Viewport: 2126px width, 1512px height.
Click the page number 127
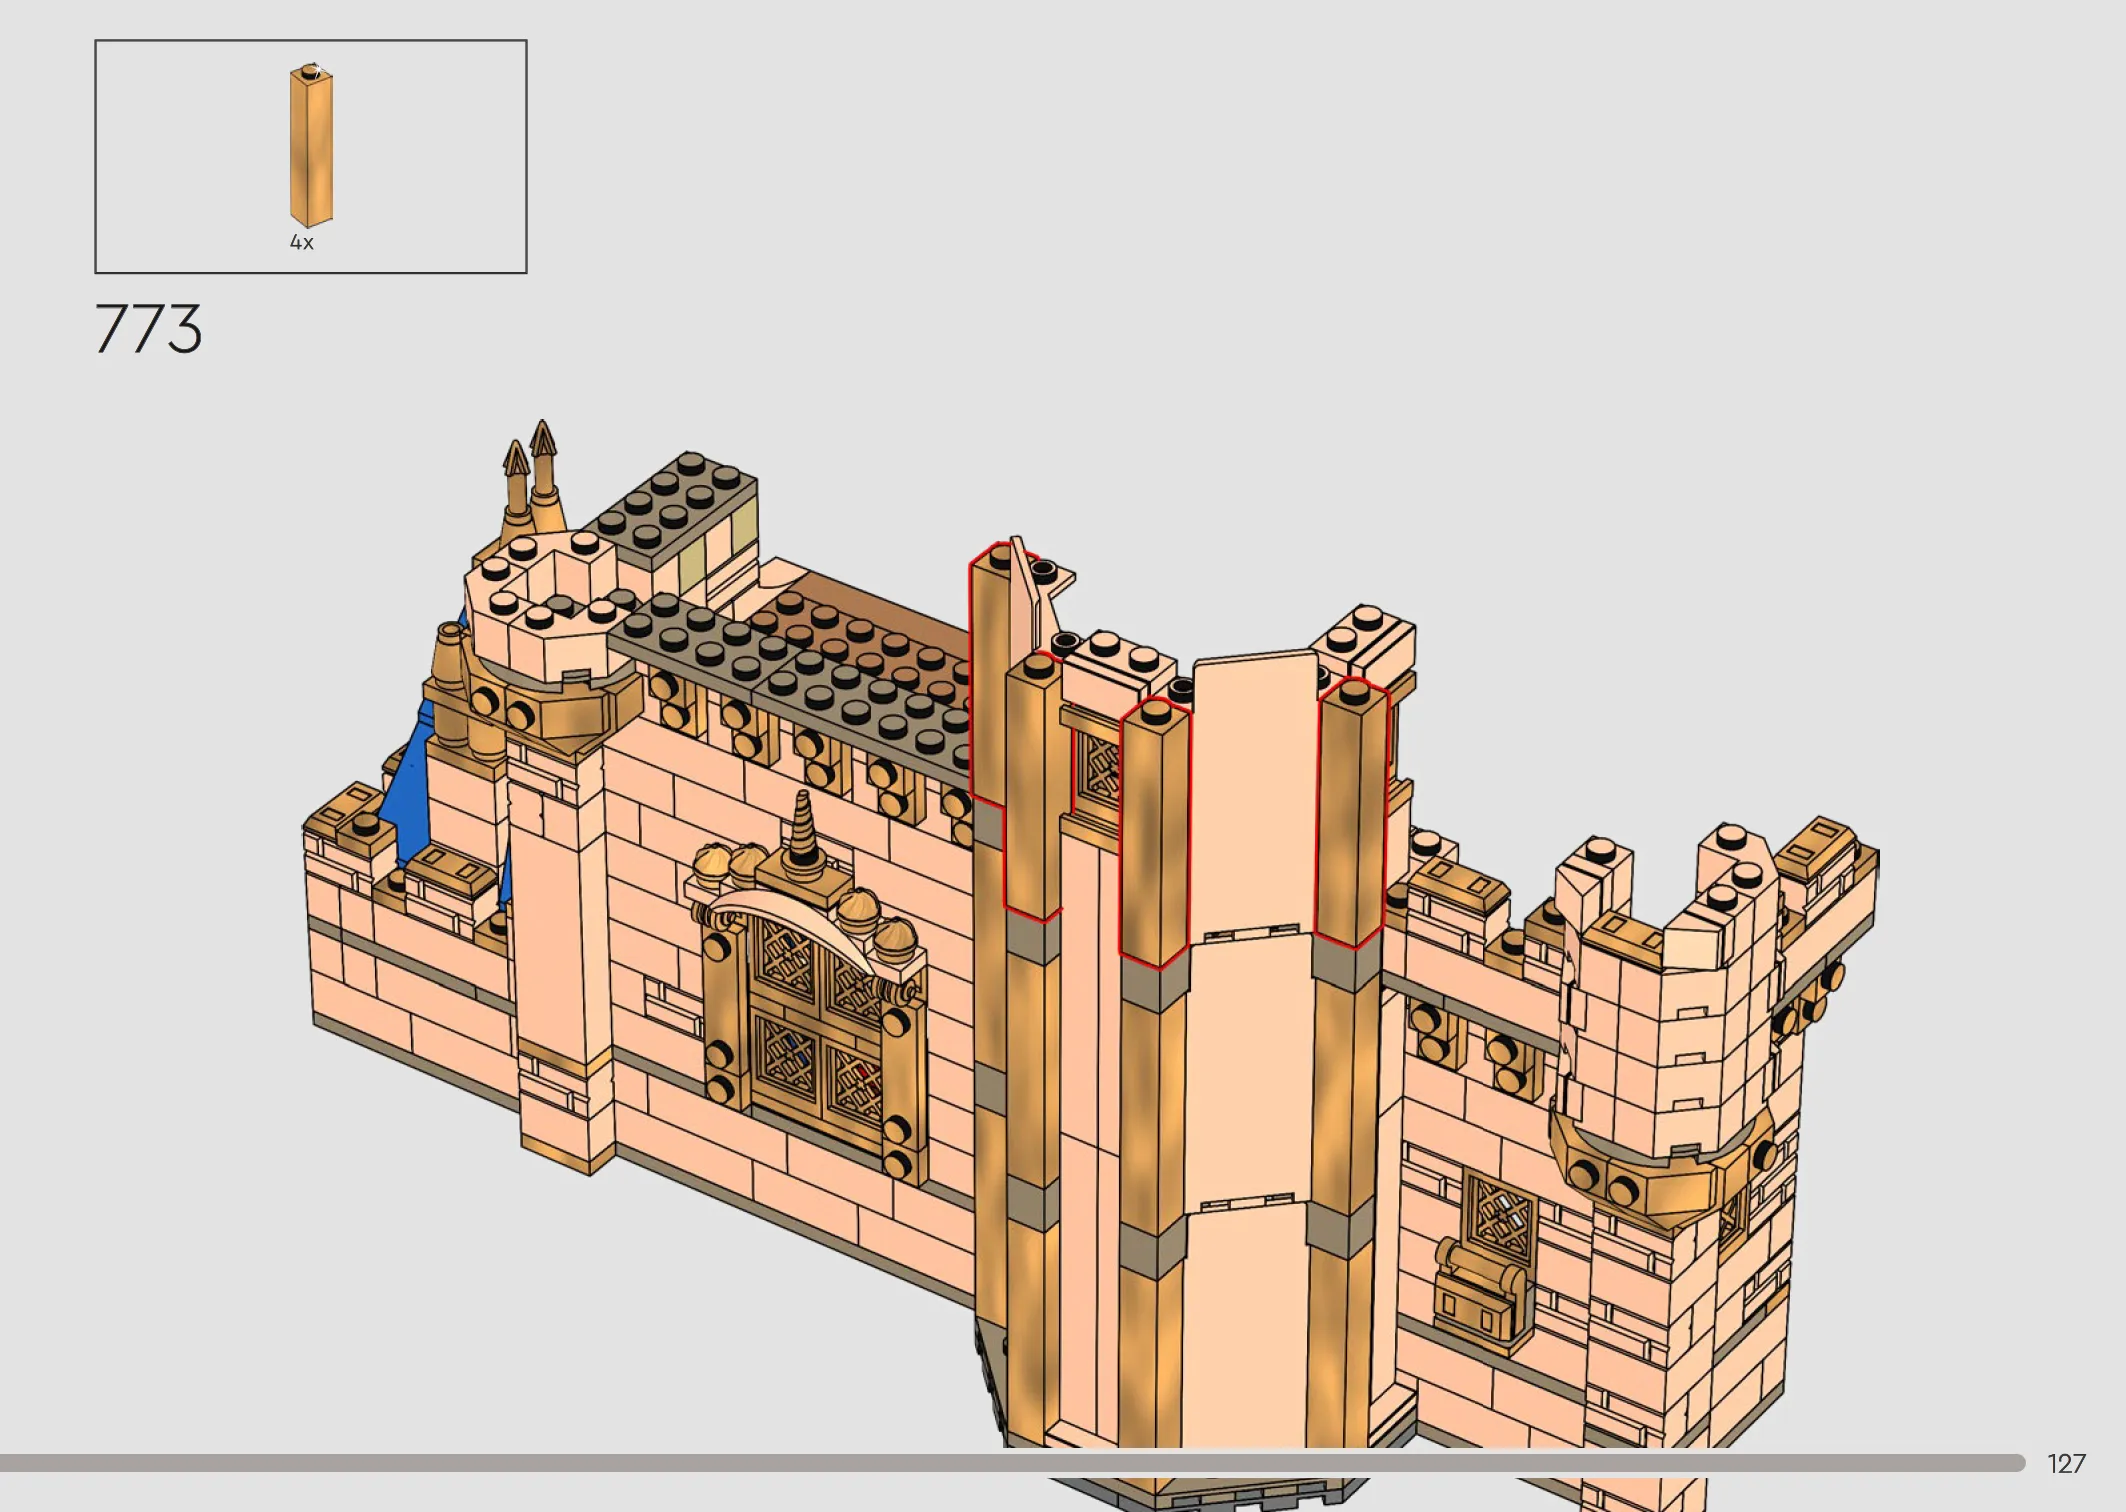(x=2066, y=1464)
